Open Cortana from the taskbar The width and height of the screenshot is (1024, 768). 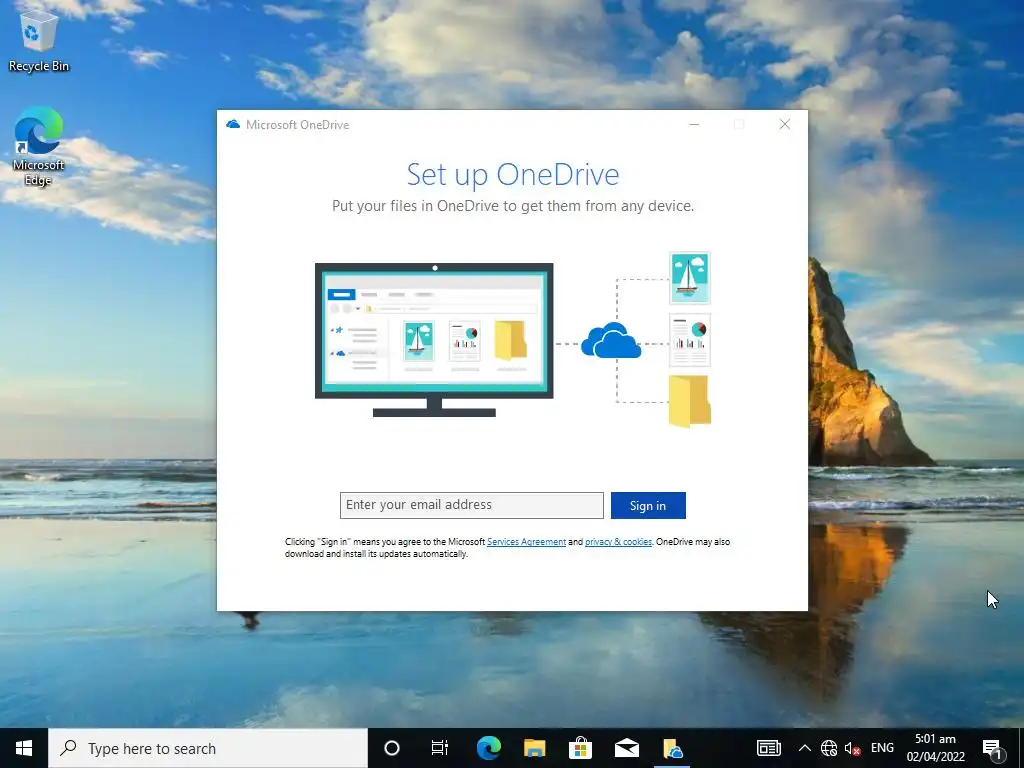click(x=392, y=748)
